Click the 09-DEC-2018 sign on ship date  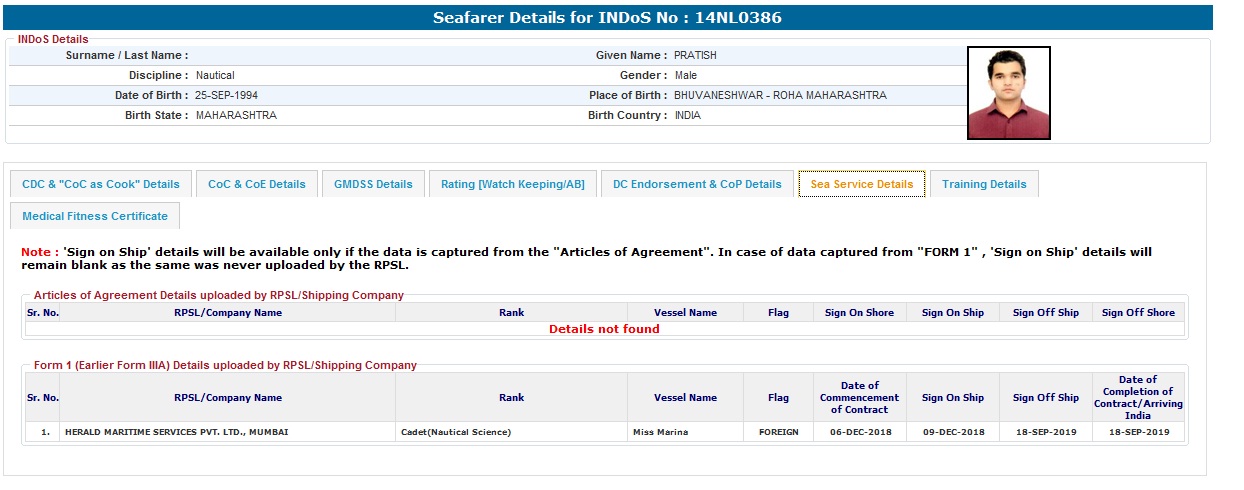click(x=952, y=432)
